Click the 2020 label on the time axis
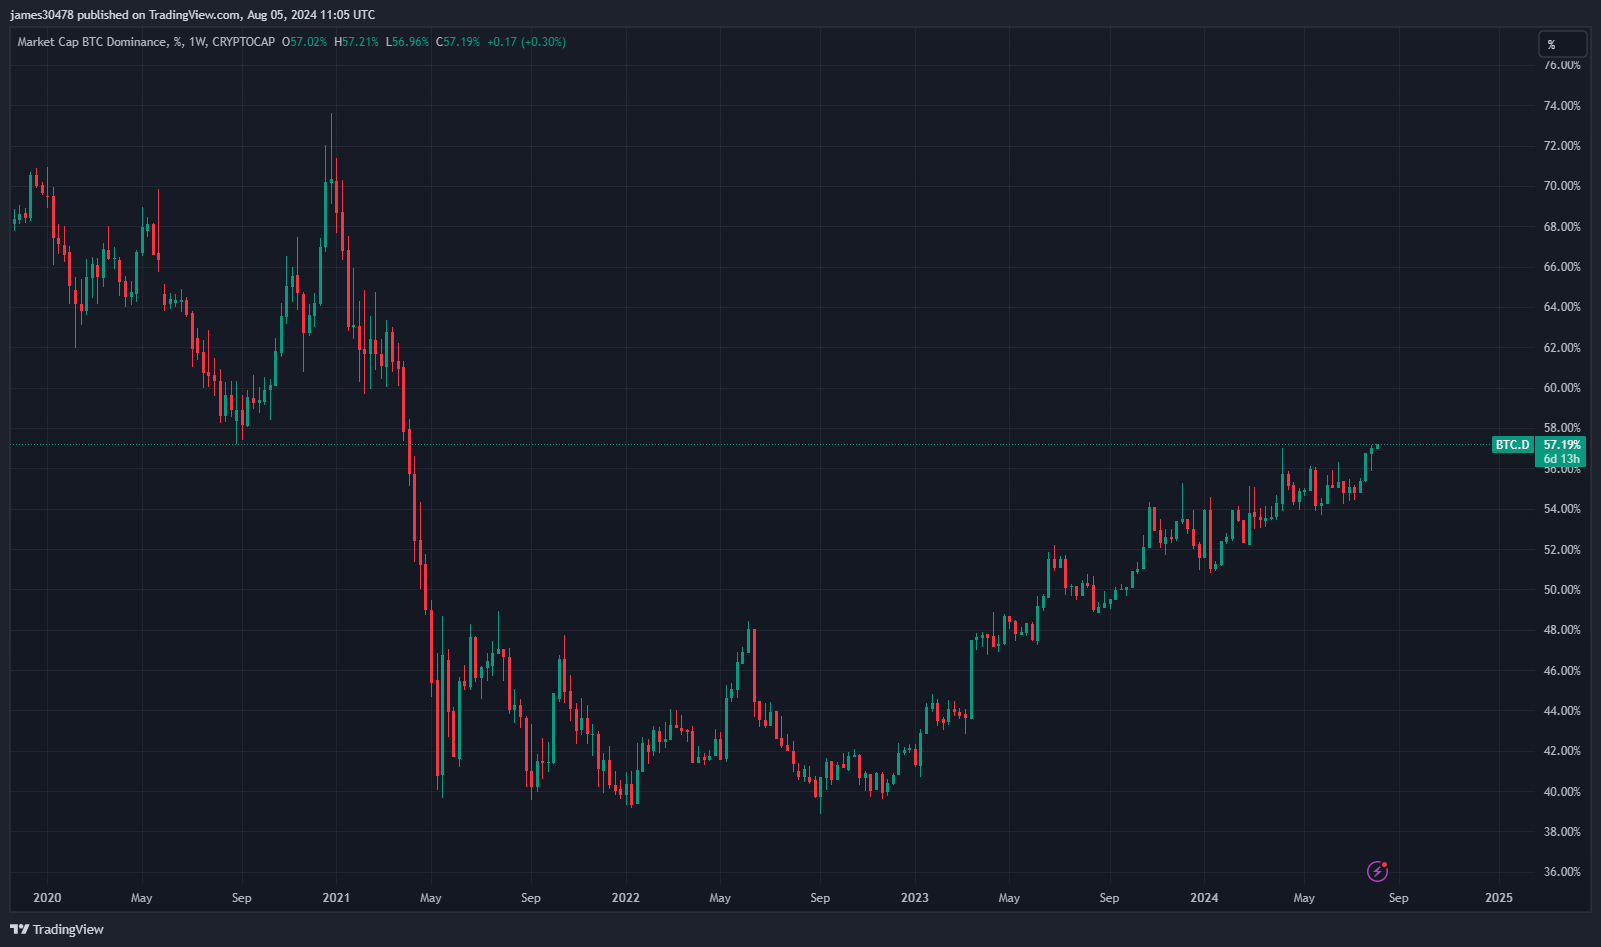The image size is (1601, 947). pos(47,898)
